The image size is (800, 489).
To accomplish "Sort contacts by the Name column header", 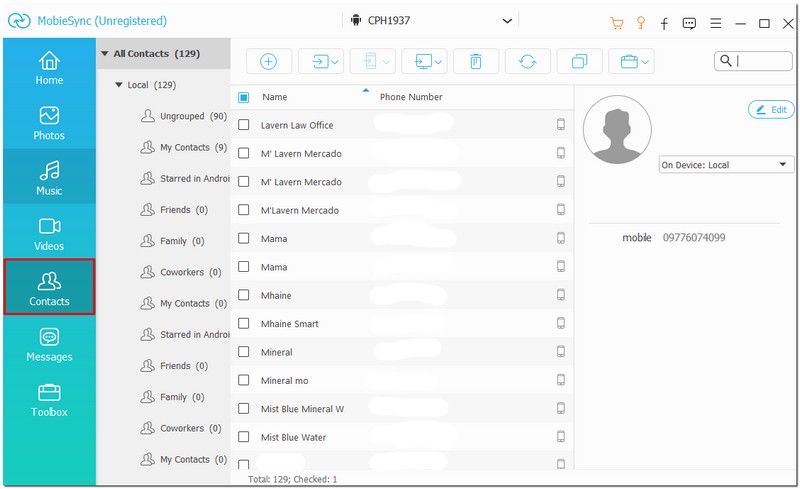I will 275,97.
